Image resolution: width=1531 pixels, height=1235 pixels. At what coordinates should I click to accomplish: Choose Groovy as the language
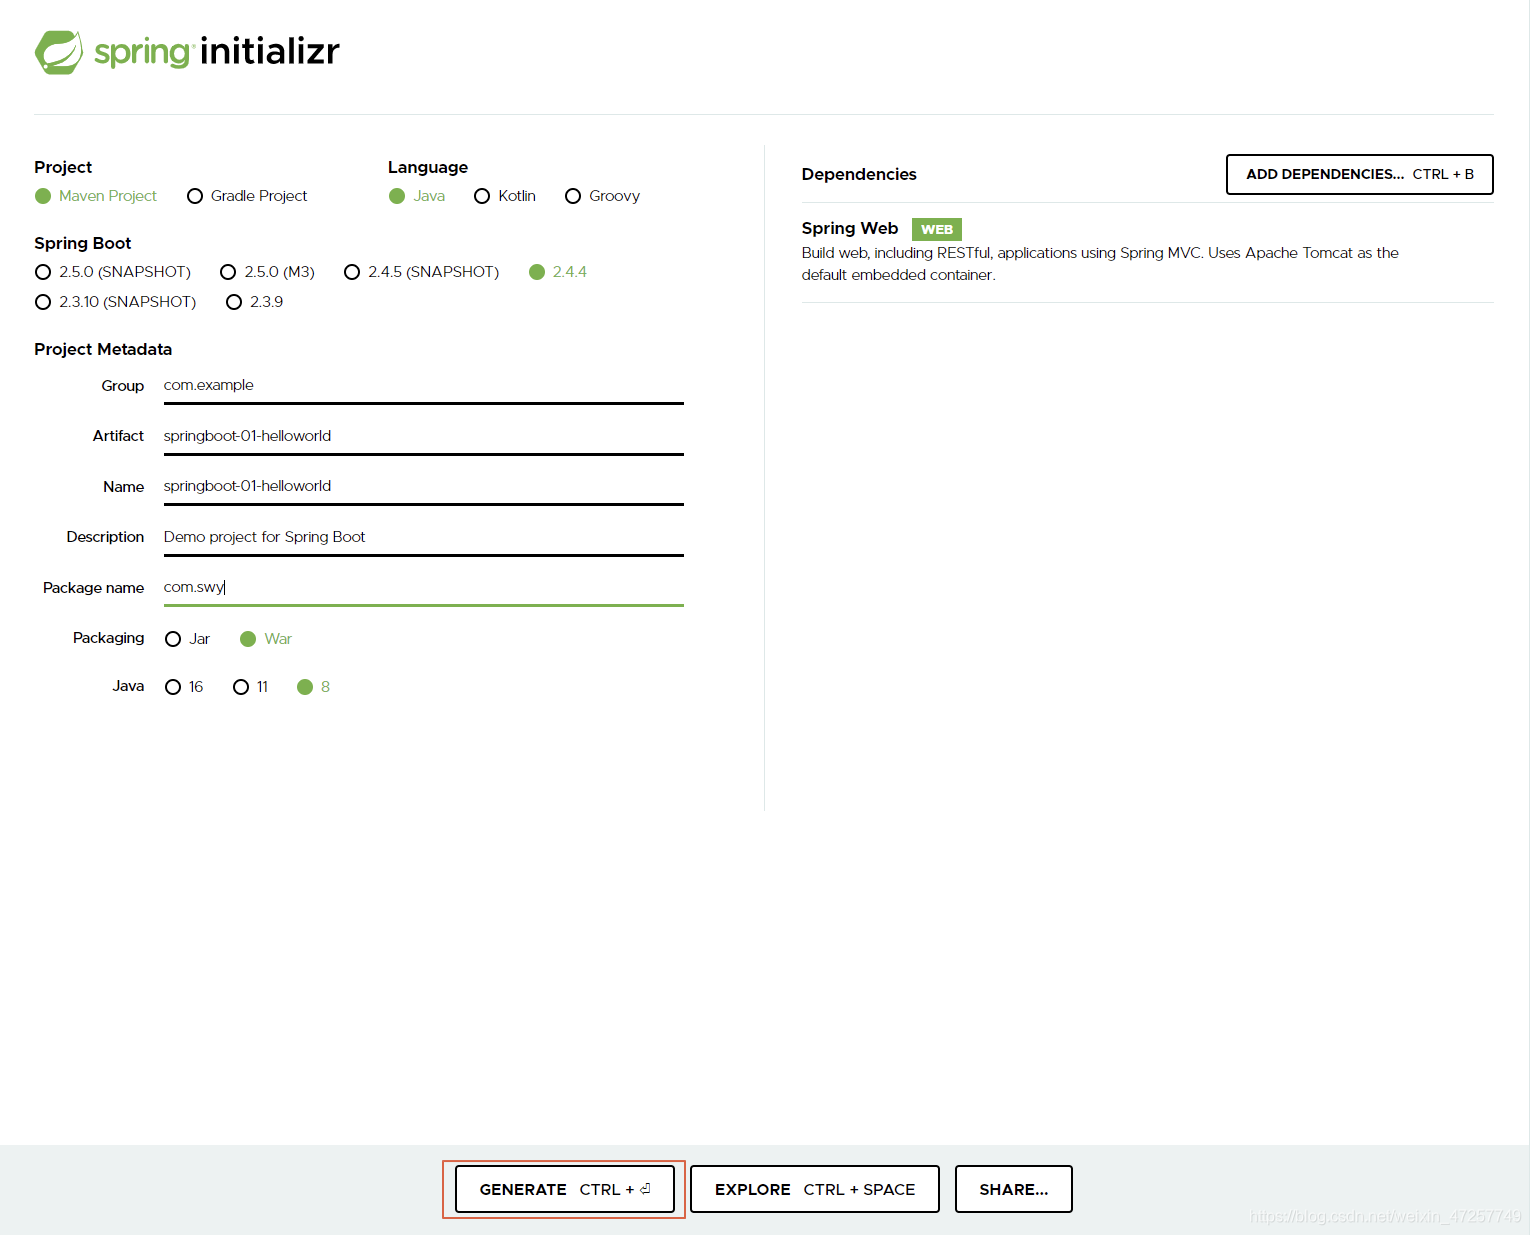tap(603, 196)
